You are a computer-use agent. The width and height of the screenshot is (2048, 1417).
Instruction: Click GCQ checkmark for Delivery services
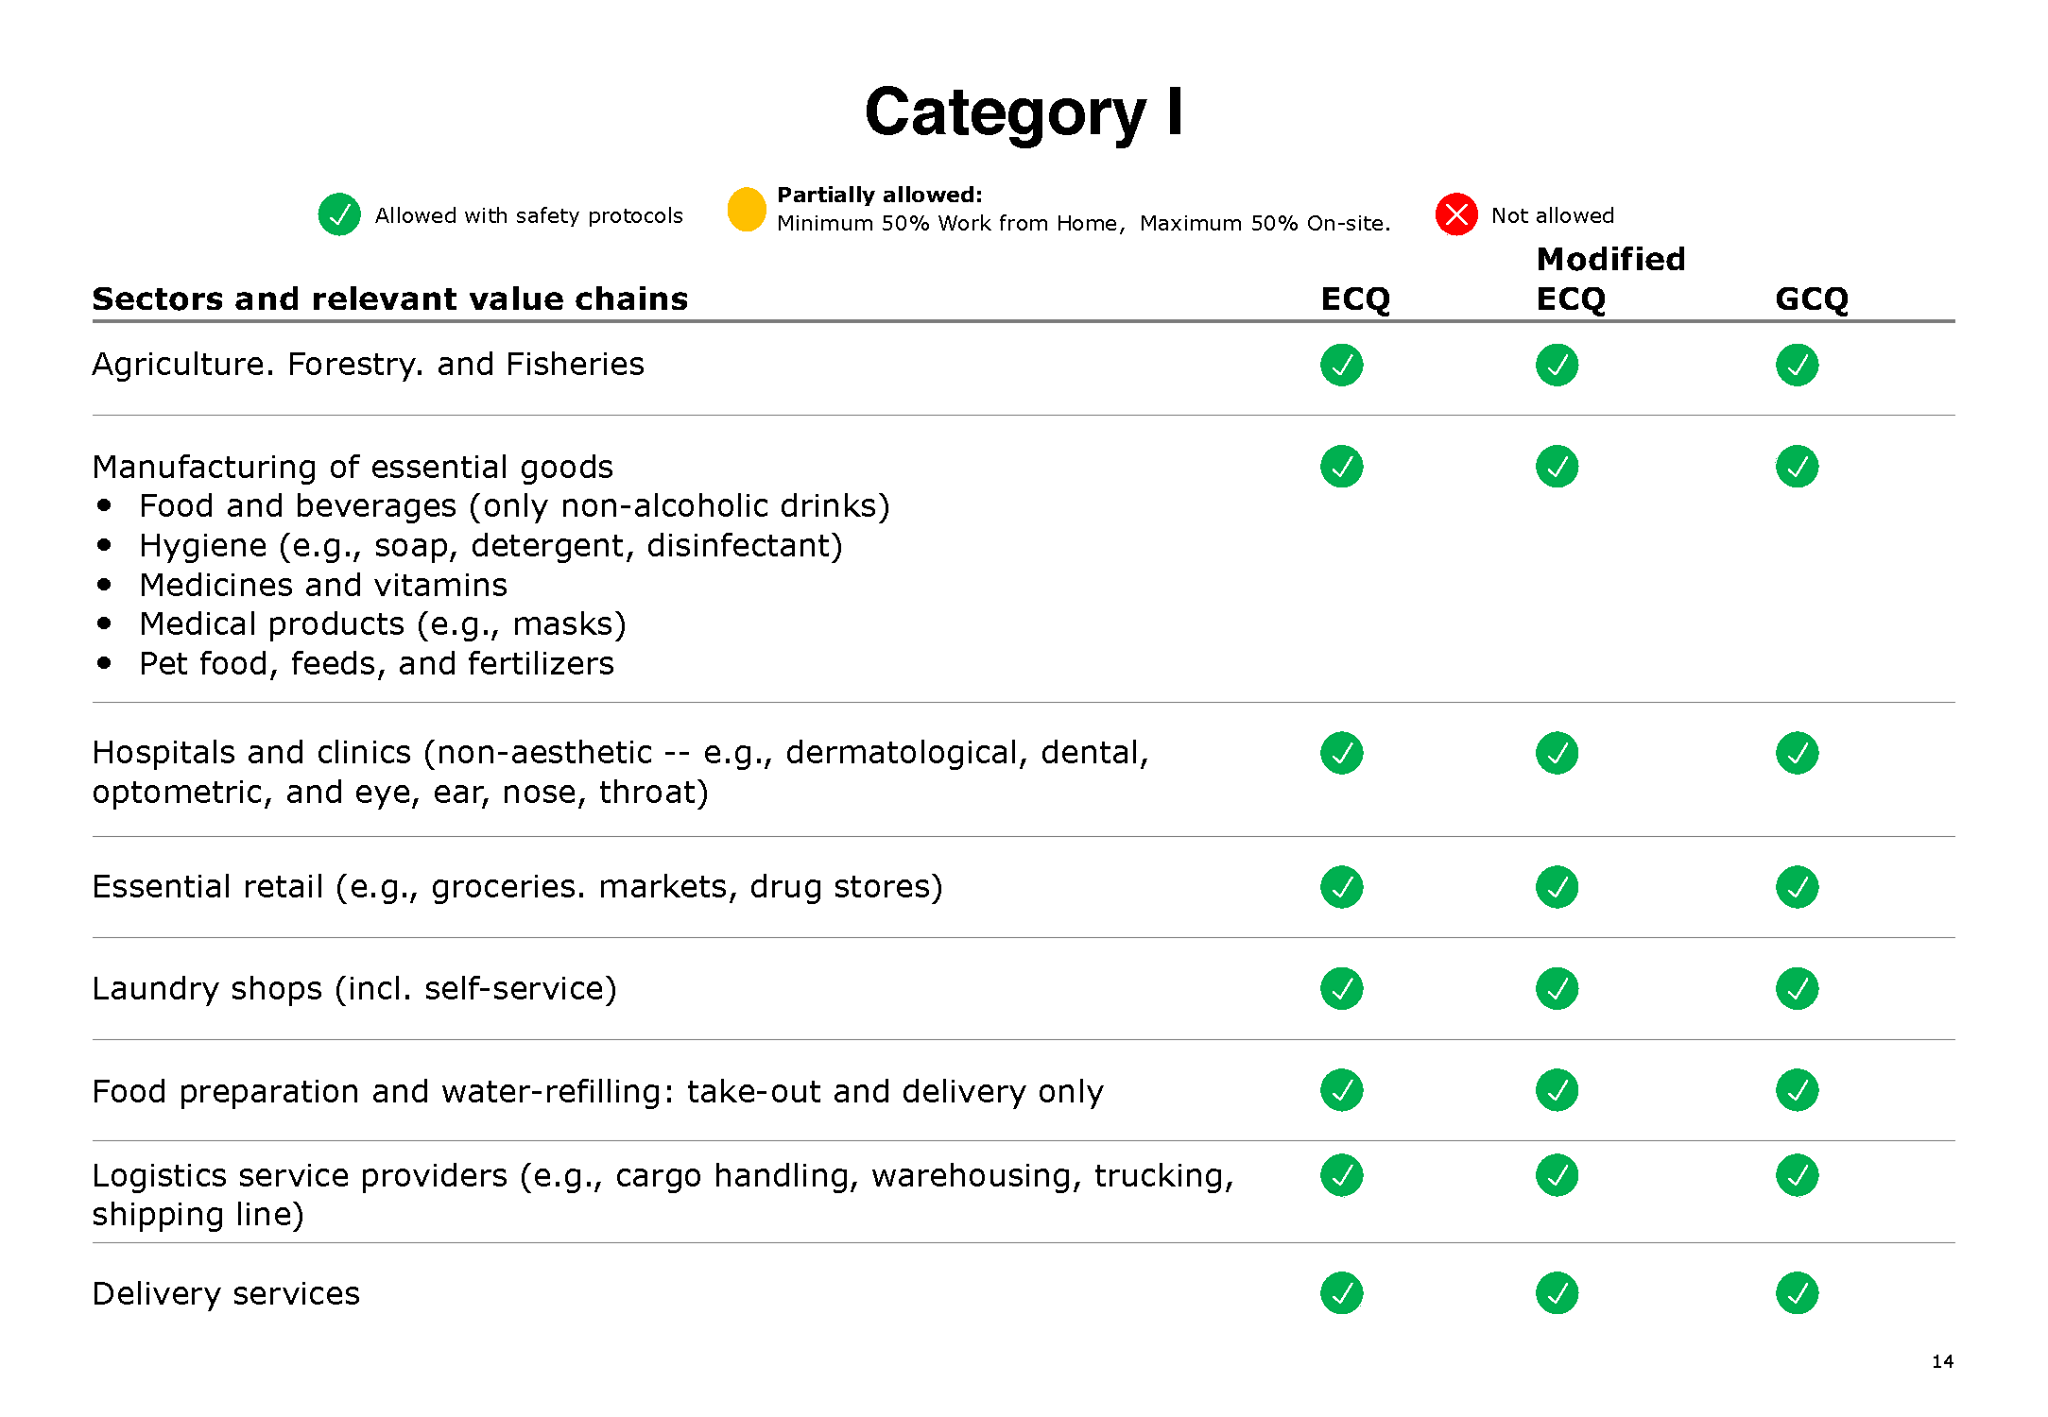pos(1797,1293)
